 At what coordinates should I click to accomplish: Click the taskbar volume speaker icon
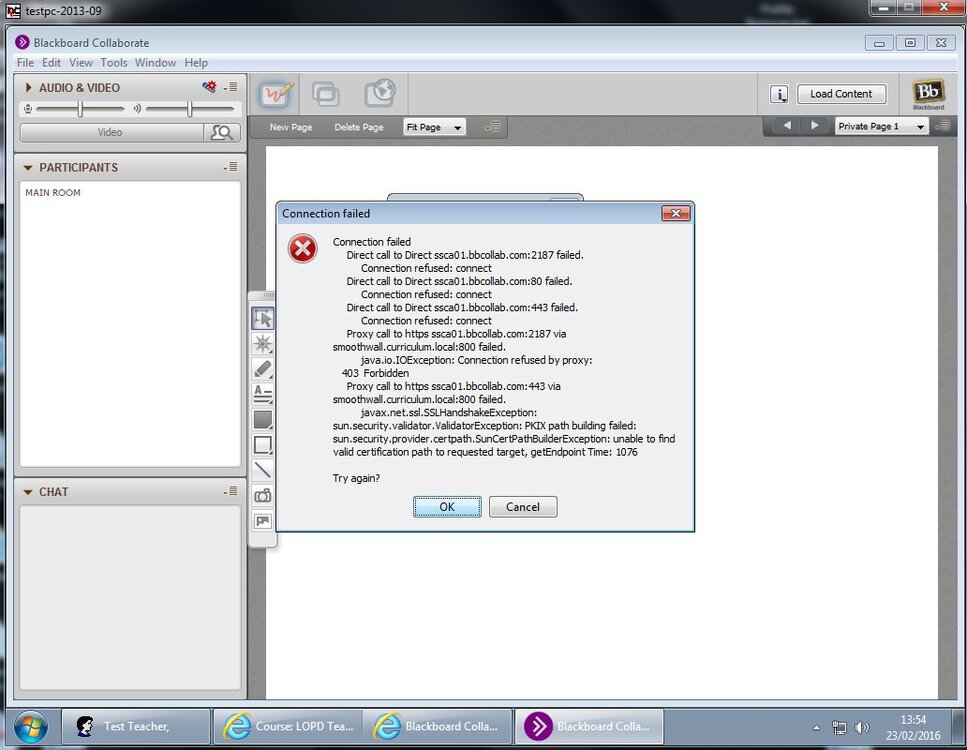pos(861,728)
